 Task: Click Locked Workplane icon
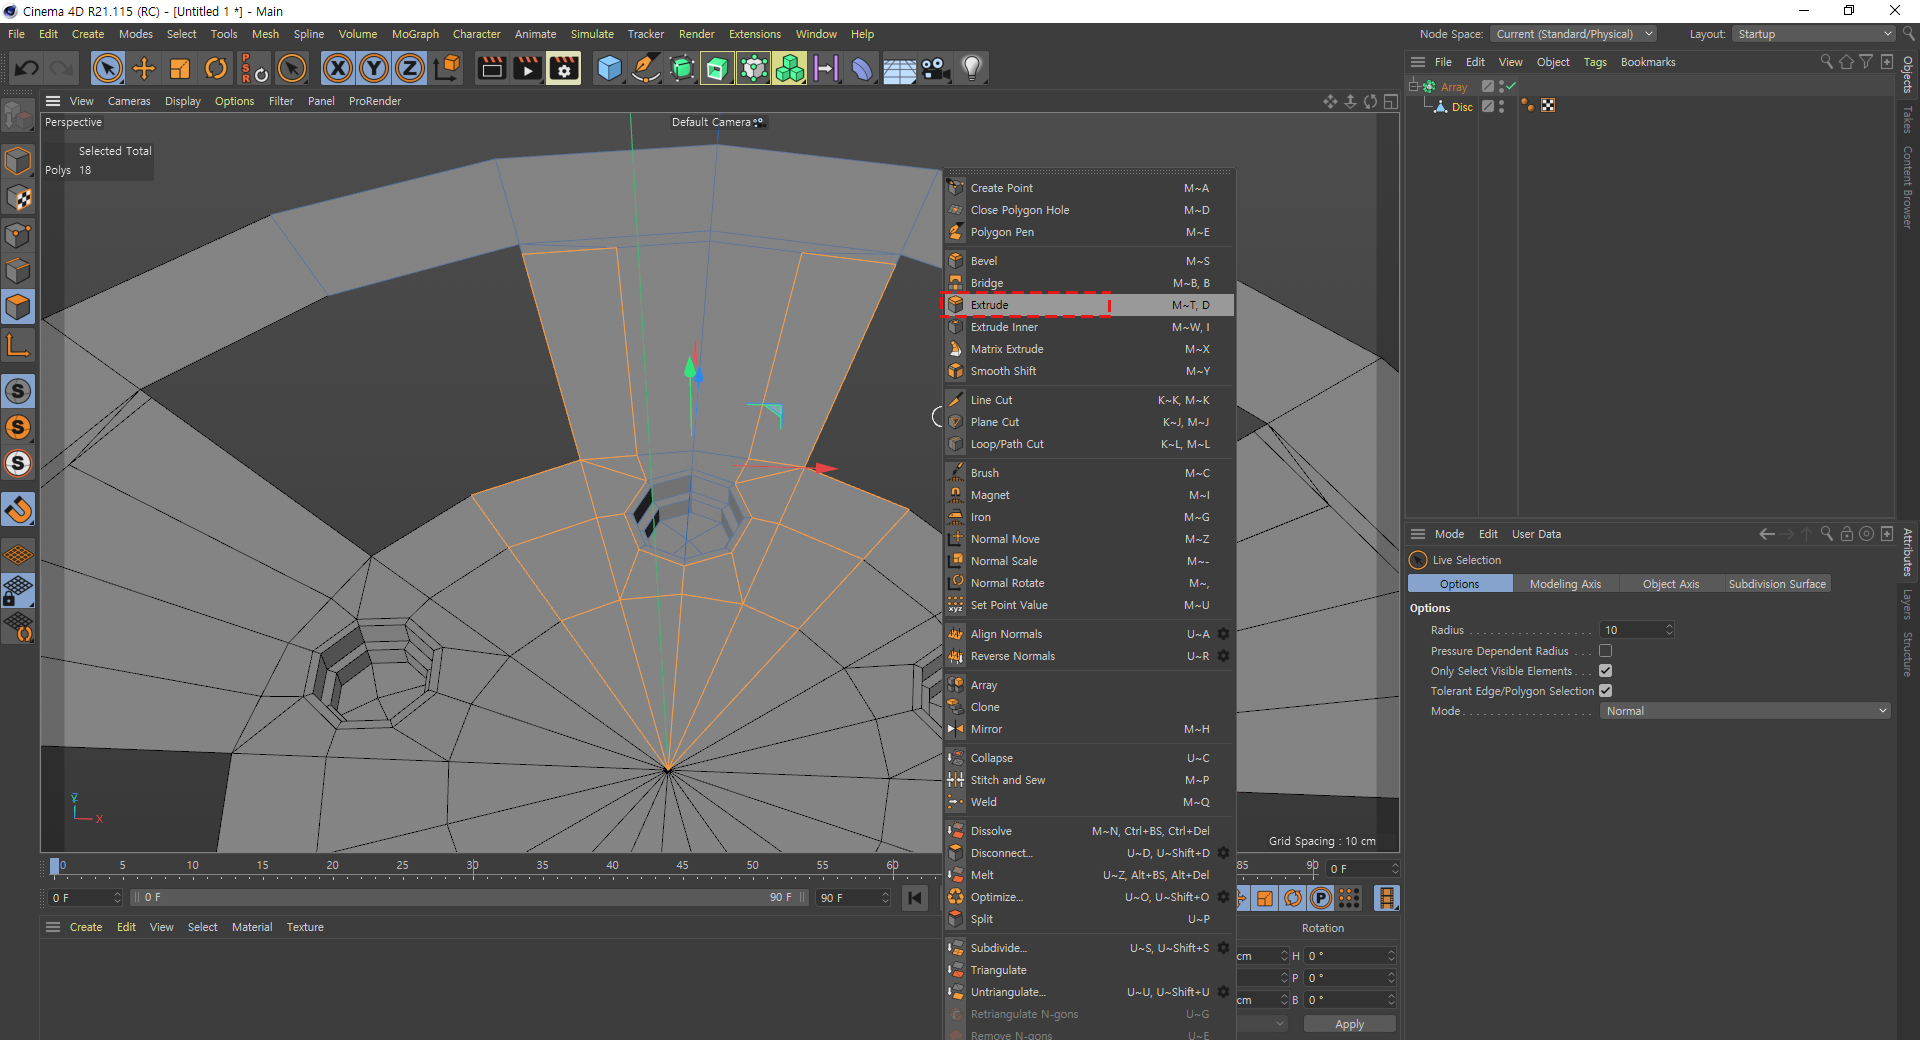click(x=18, y=590)
